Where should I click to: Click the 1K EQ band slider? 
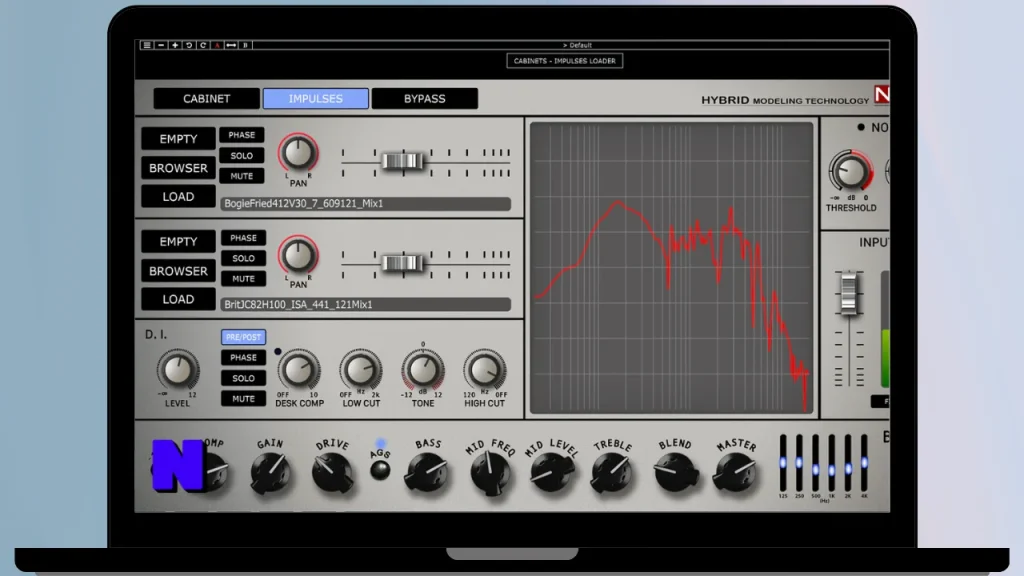pos(831,463)
